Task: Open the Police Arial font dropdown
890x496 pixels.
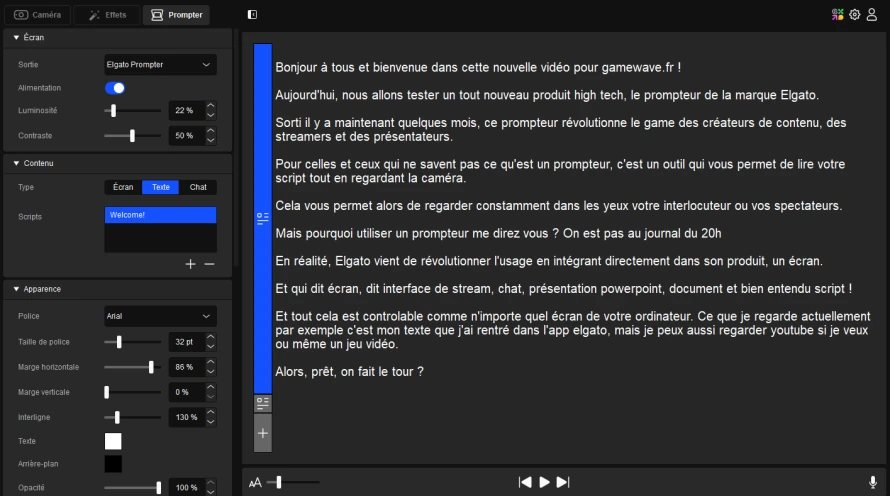Action: tap(160, 316)
